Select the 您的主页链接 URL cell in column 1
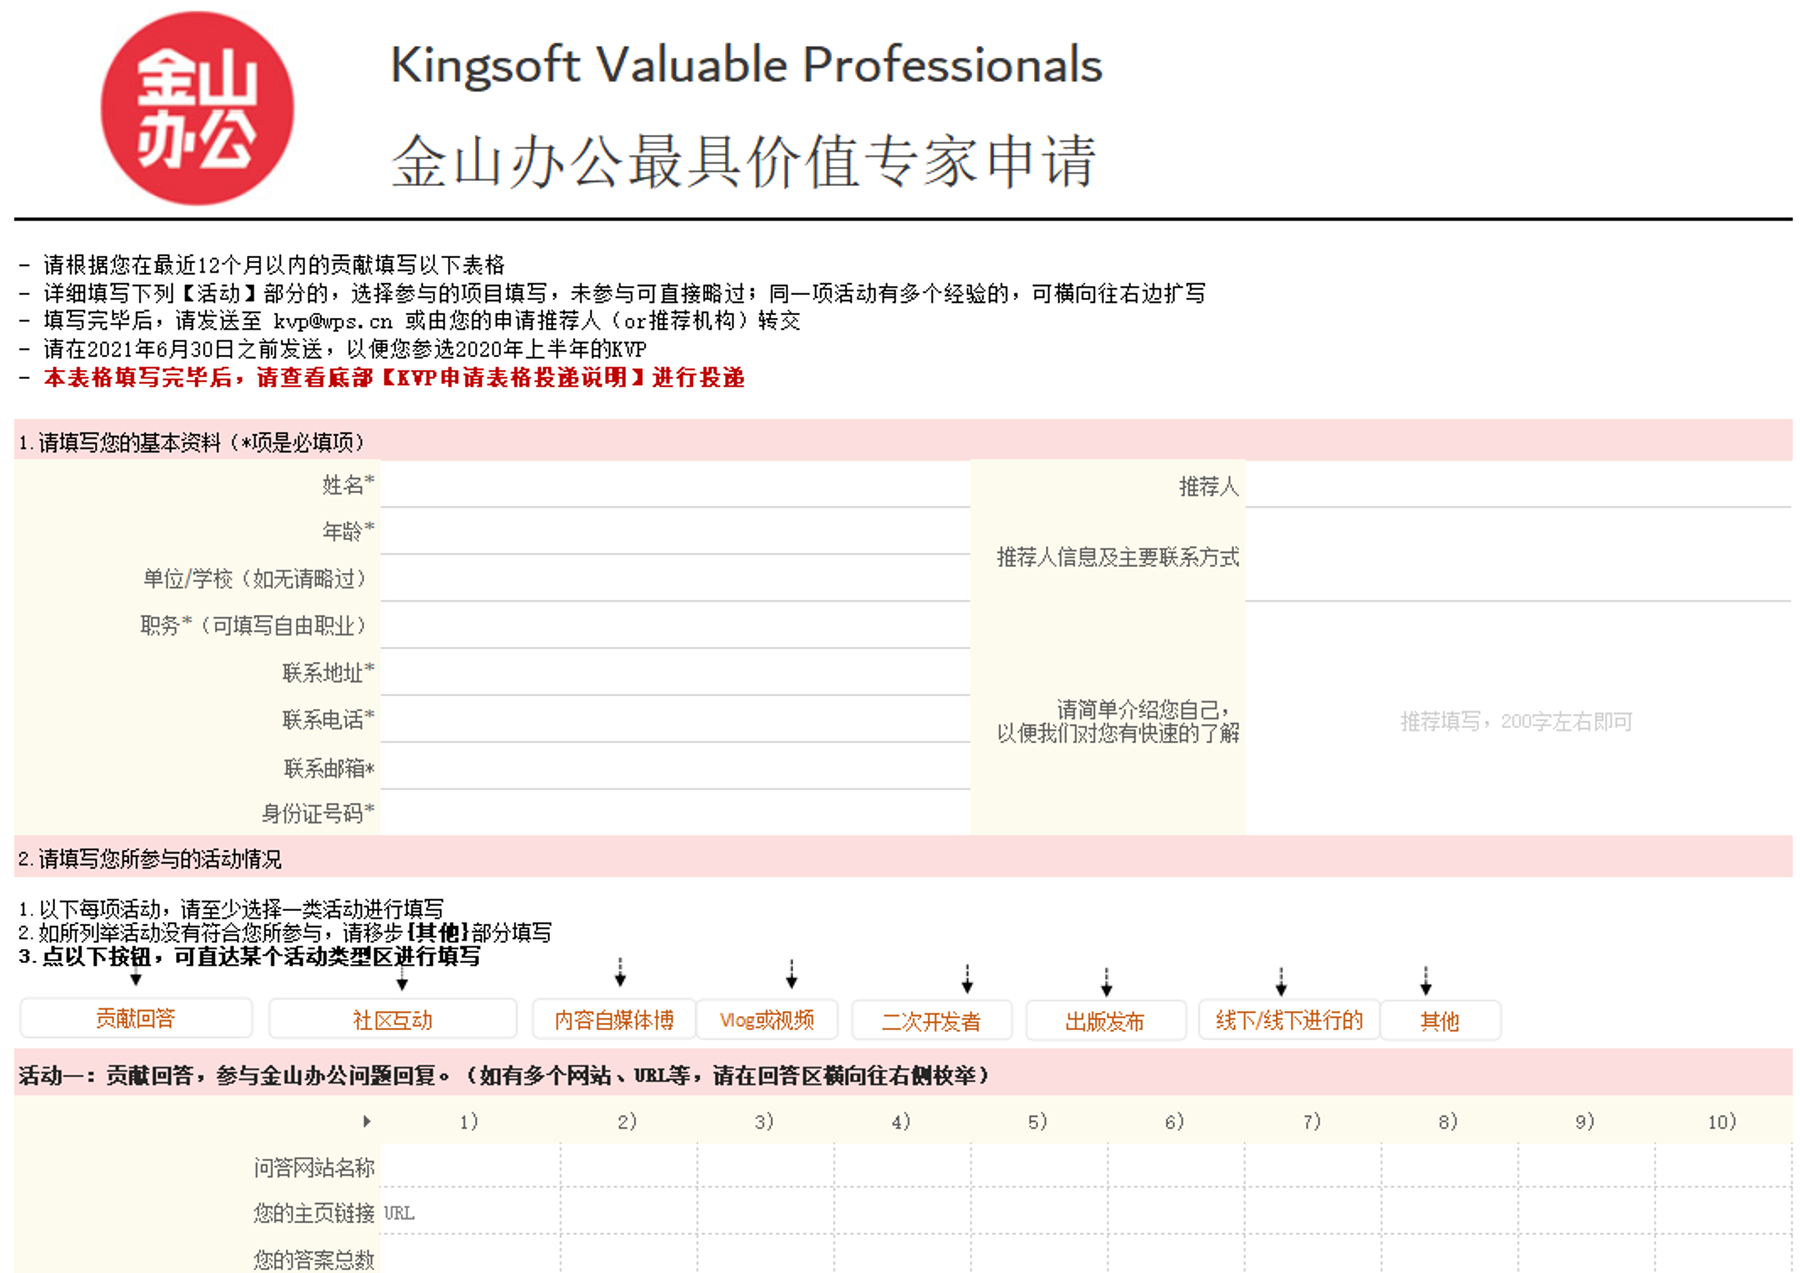The image size is (1800, 1273). [x=470, y=1213]
